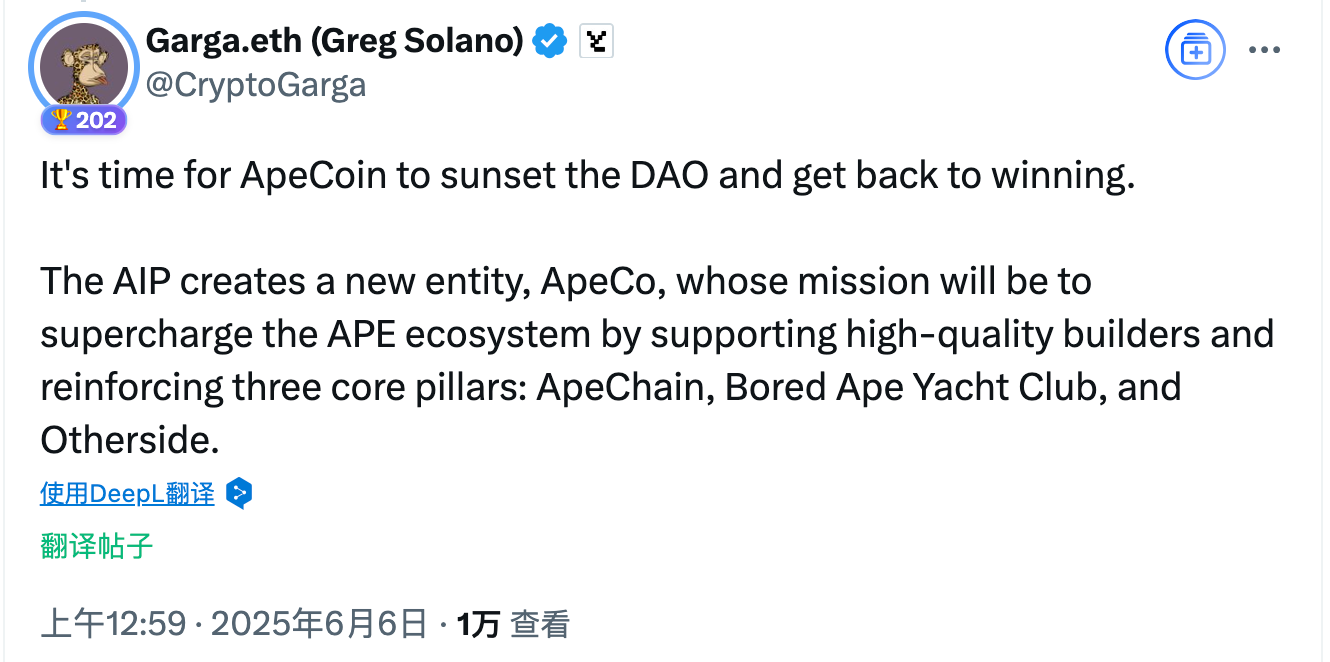This screenshot has height=662, width=1330.
Task: Translate using the 使用DeepL翻译 link
Action: [127, 493]
